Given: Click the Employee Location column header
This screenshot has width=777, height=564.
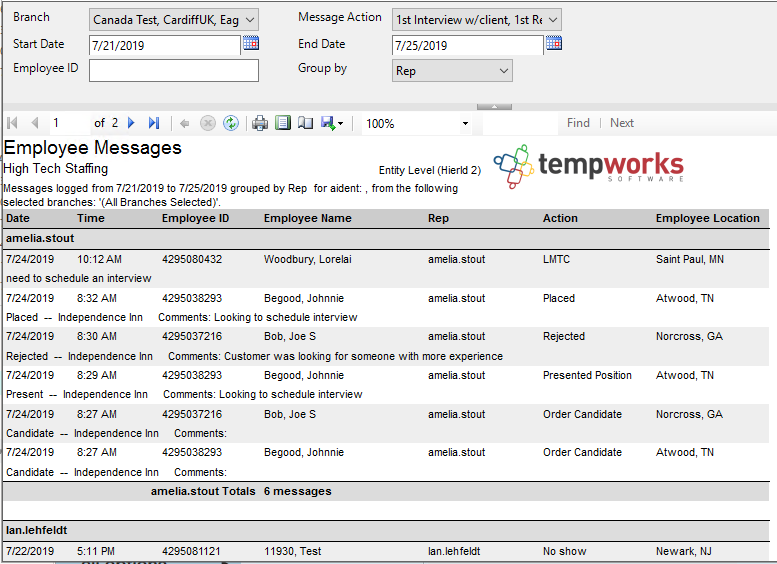Looking at the screenshot, I should pos(708,219).
